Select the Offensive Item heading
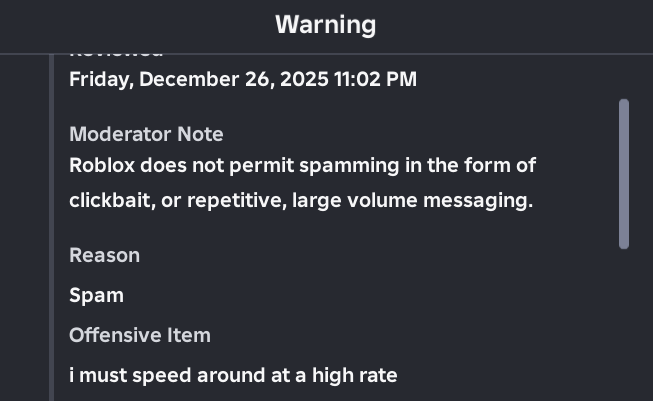The width and height of the screenshot is (653, 401). (140, 335)
